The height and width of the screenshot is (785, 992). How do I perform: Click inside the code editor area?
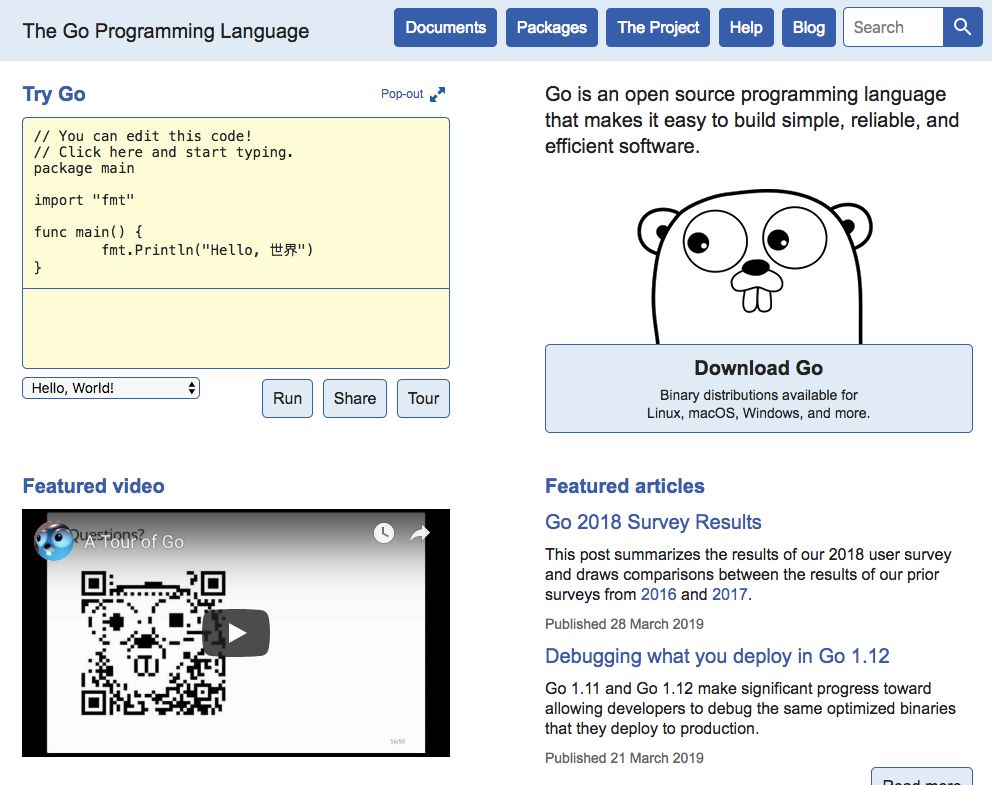tap(236, 203)
